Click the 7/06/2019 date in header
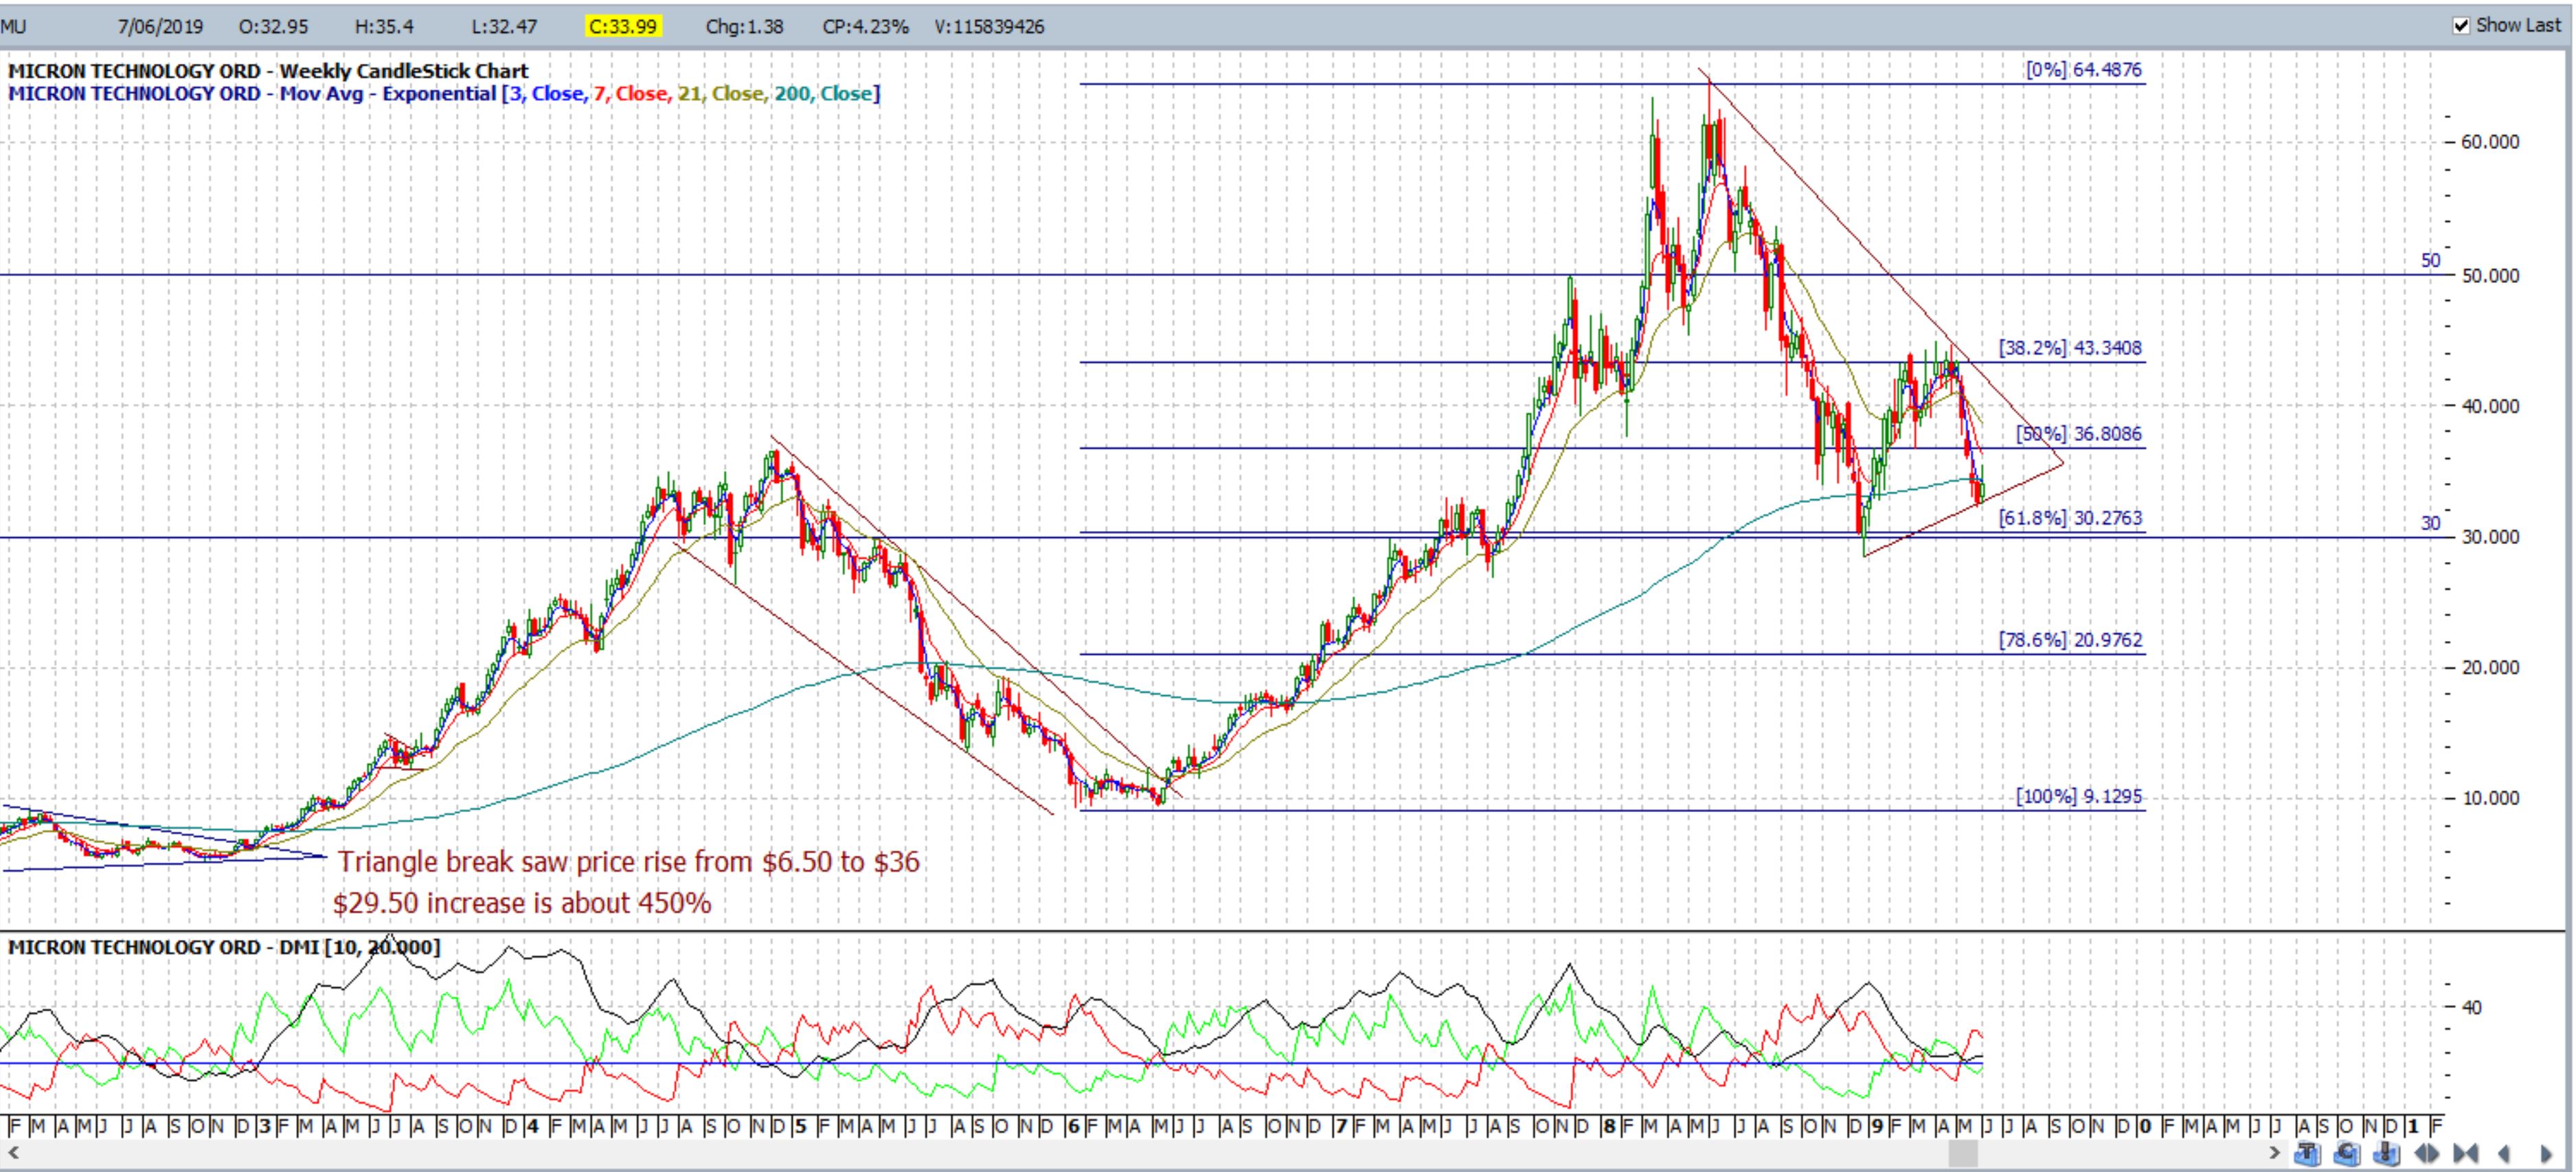 point(160,26)
